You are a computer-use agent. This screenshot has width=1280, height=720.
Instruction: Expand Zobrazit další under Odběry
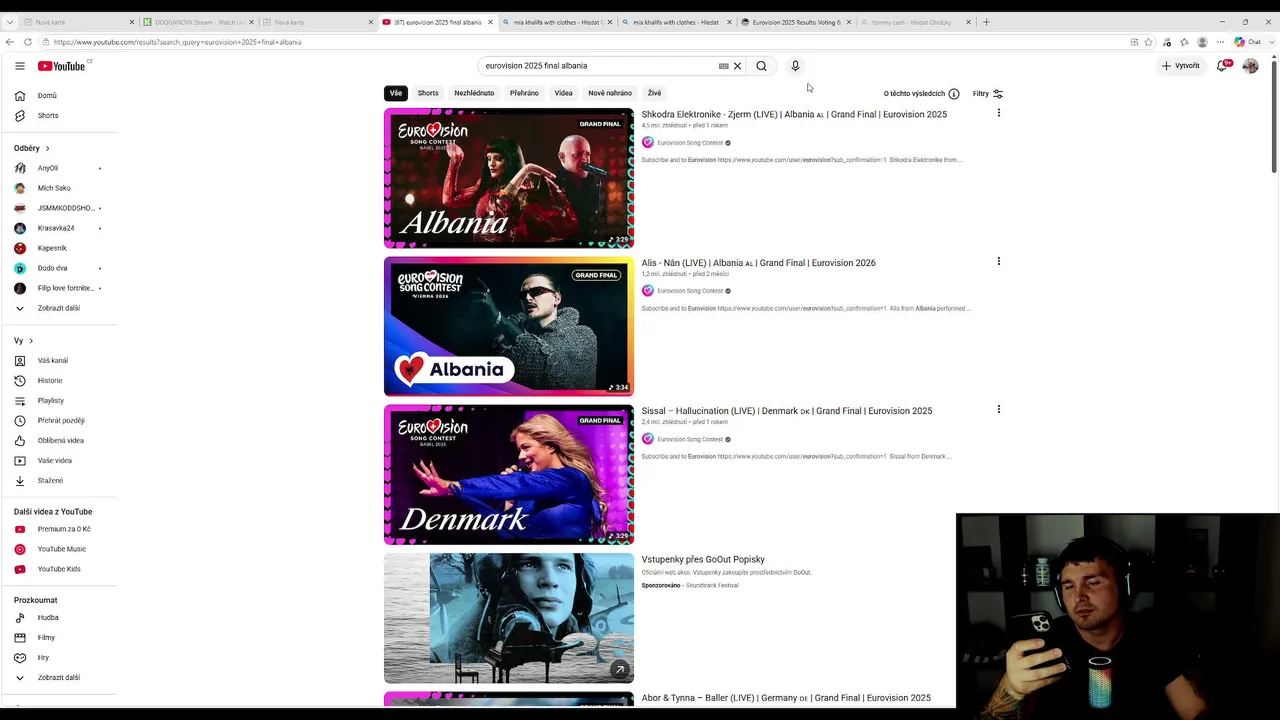(59, 308)
